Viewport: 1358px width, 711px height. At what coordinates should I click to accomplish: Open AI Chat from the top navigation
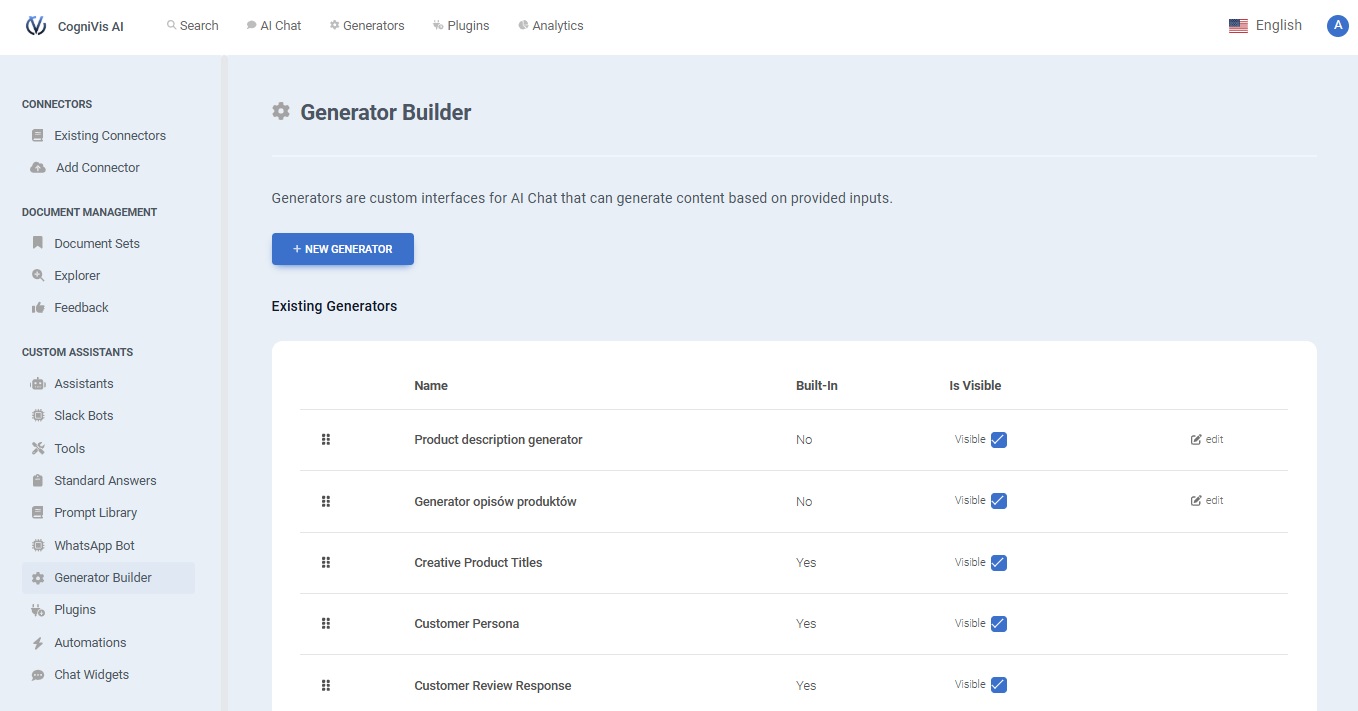pyautogui.click(x=274, y=26)
